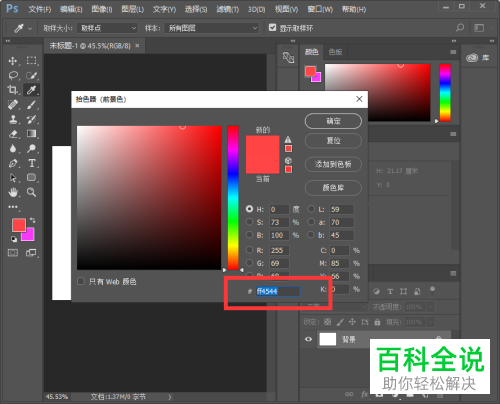This screenshot has width=500, height=404.
Task: Select the Rectangular Marquee tool
Action: (32, 61)
